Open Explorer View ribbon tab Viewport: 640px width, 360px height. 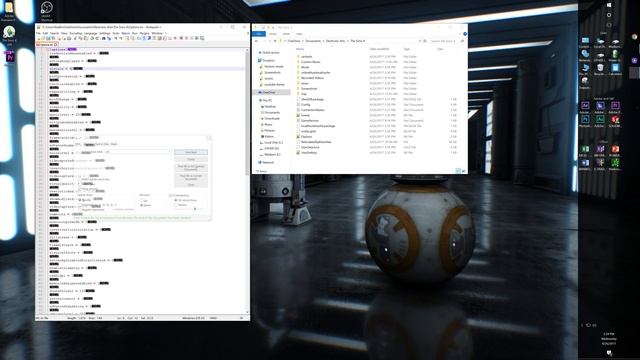coord(299,34)
